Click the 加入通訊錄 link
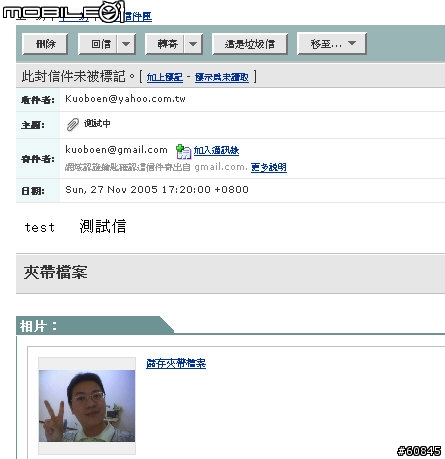 pos(216,150)
